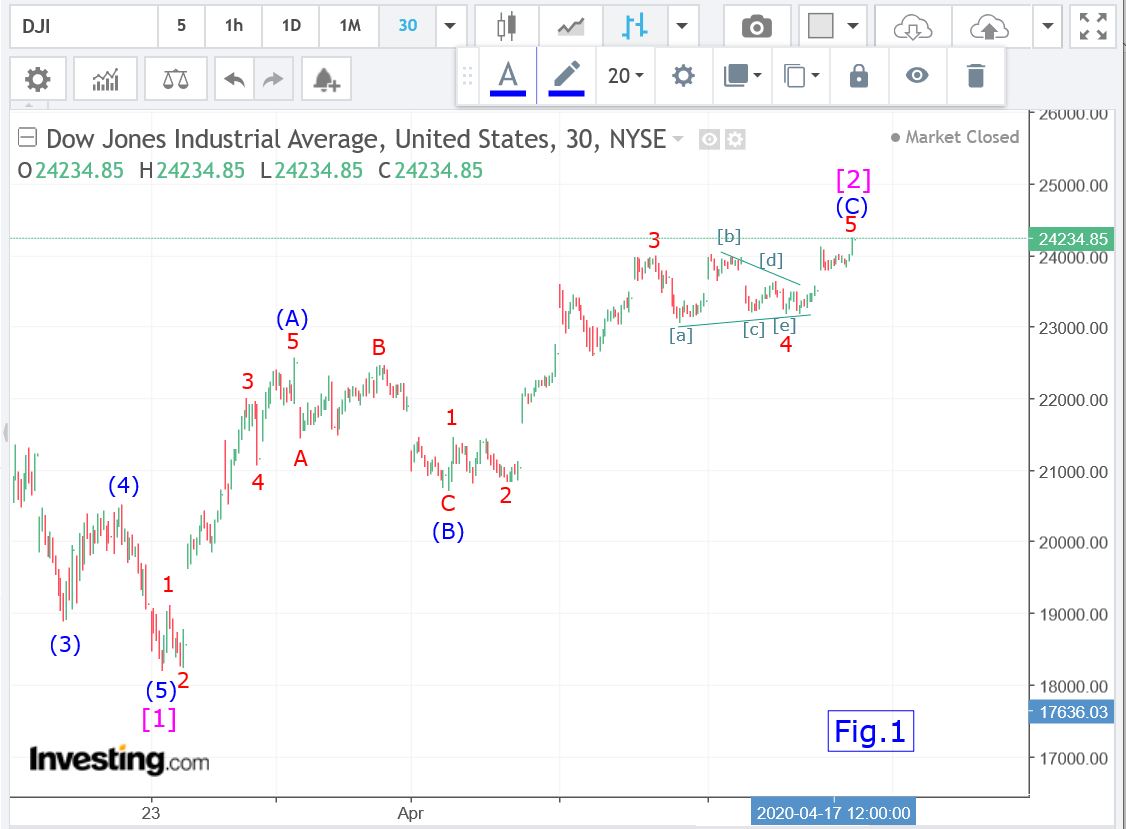This screenshot has width=1126, height=829.
Task: Click the 24234.85 current price label
Action: [1072, 238]
